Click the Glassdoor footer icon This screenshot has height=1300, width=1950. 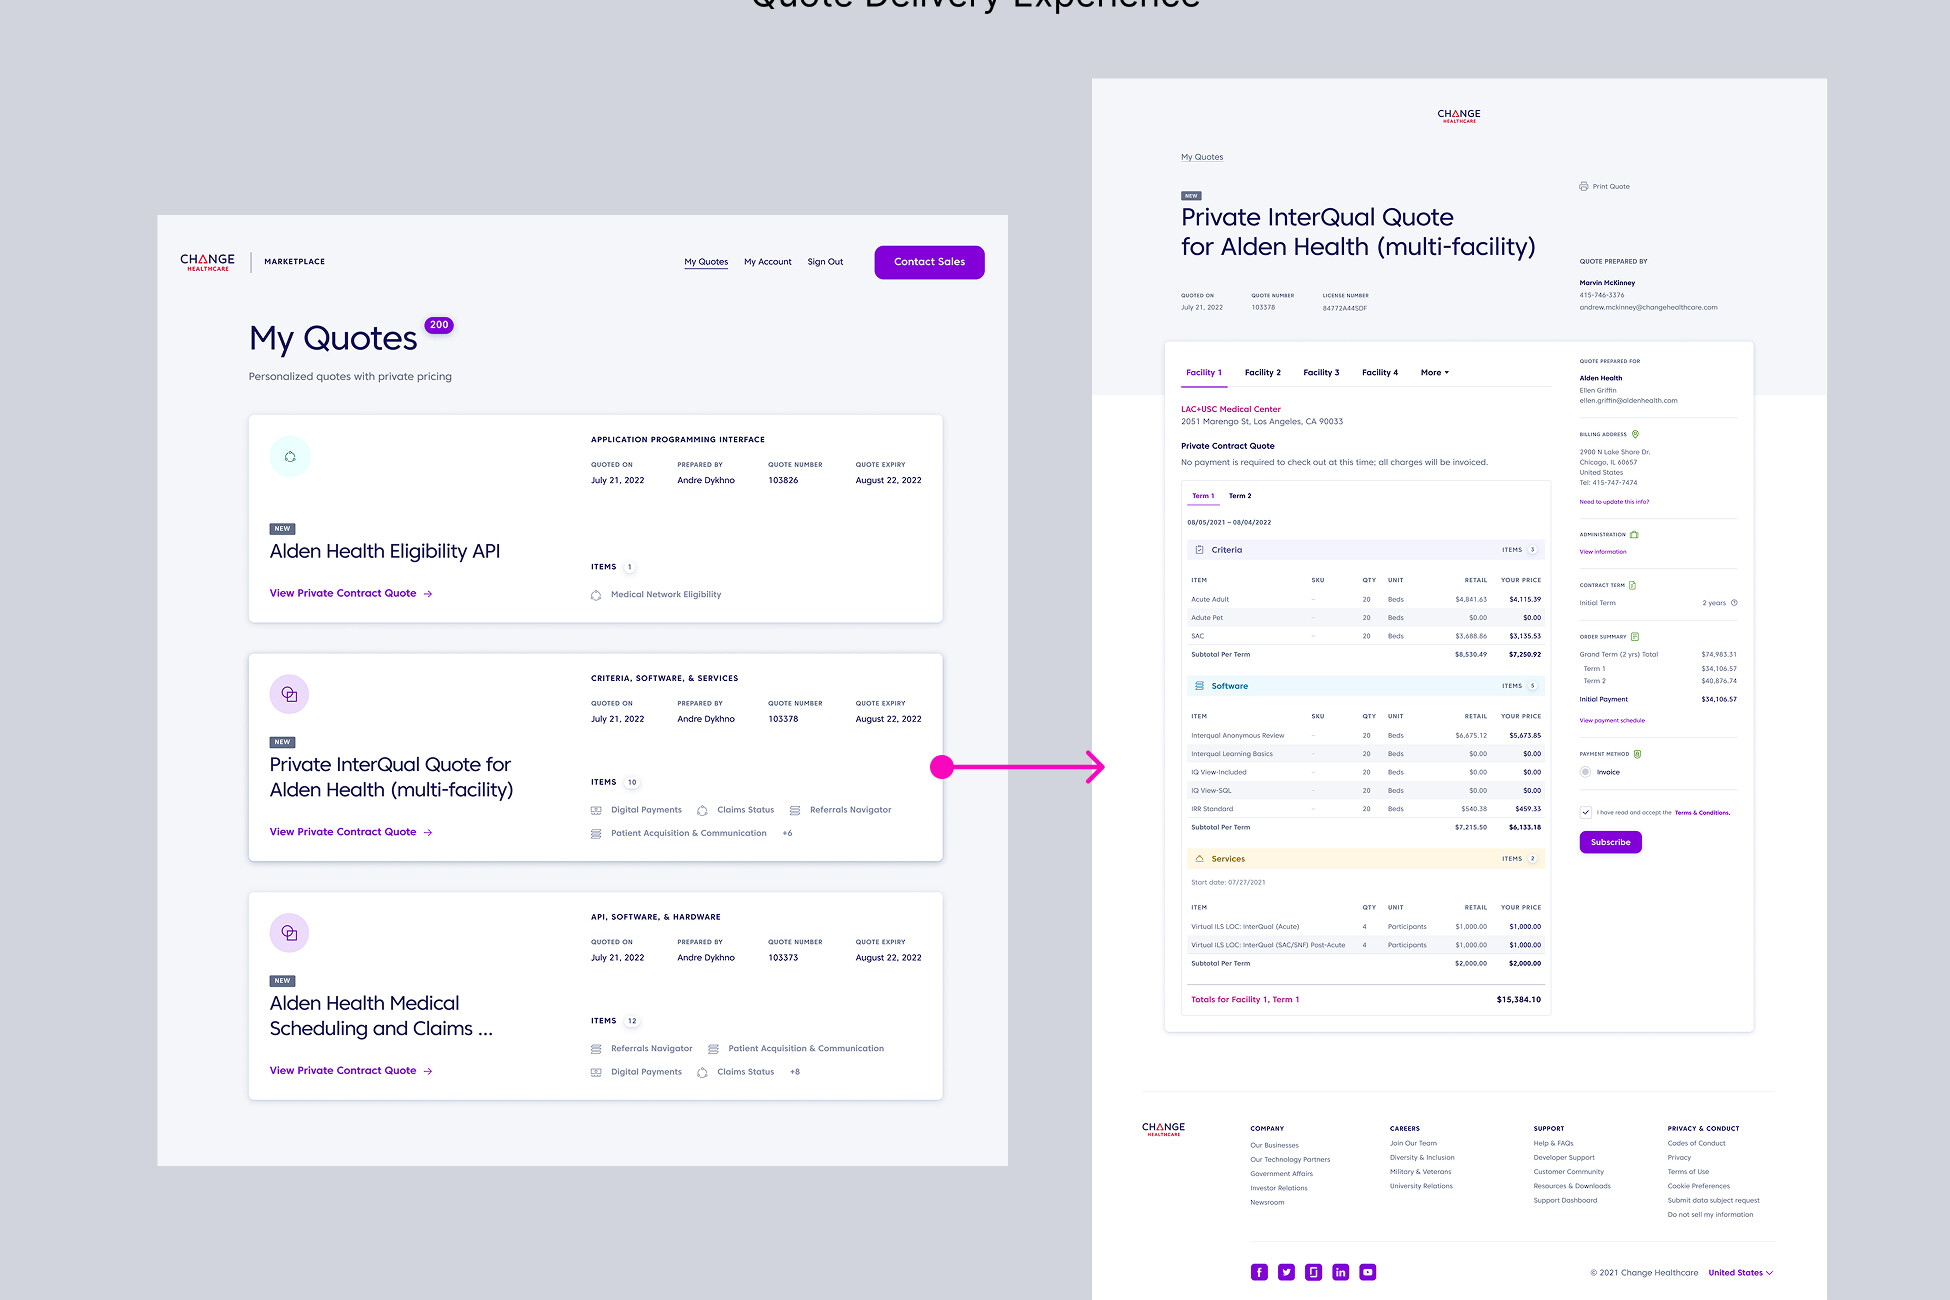1313,1272
